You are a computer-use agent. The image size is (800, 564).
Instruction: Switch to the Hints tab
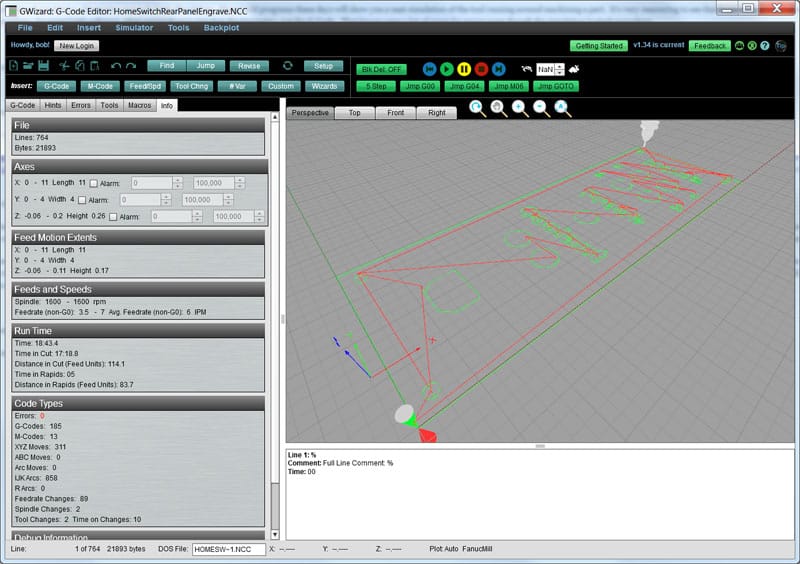pos(53,105)
